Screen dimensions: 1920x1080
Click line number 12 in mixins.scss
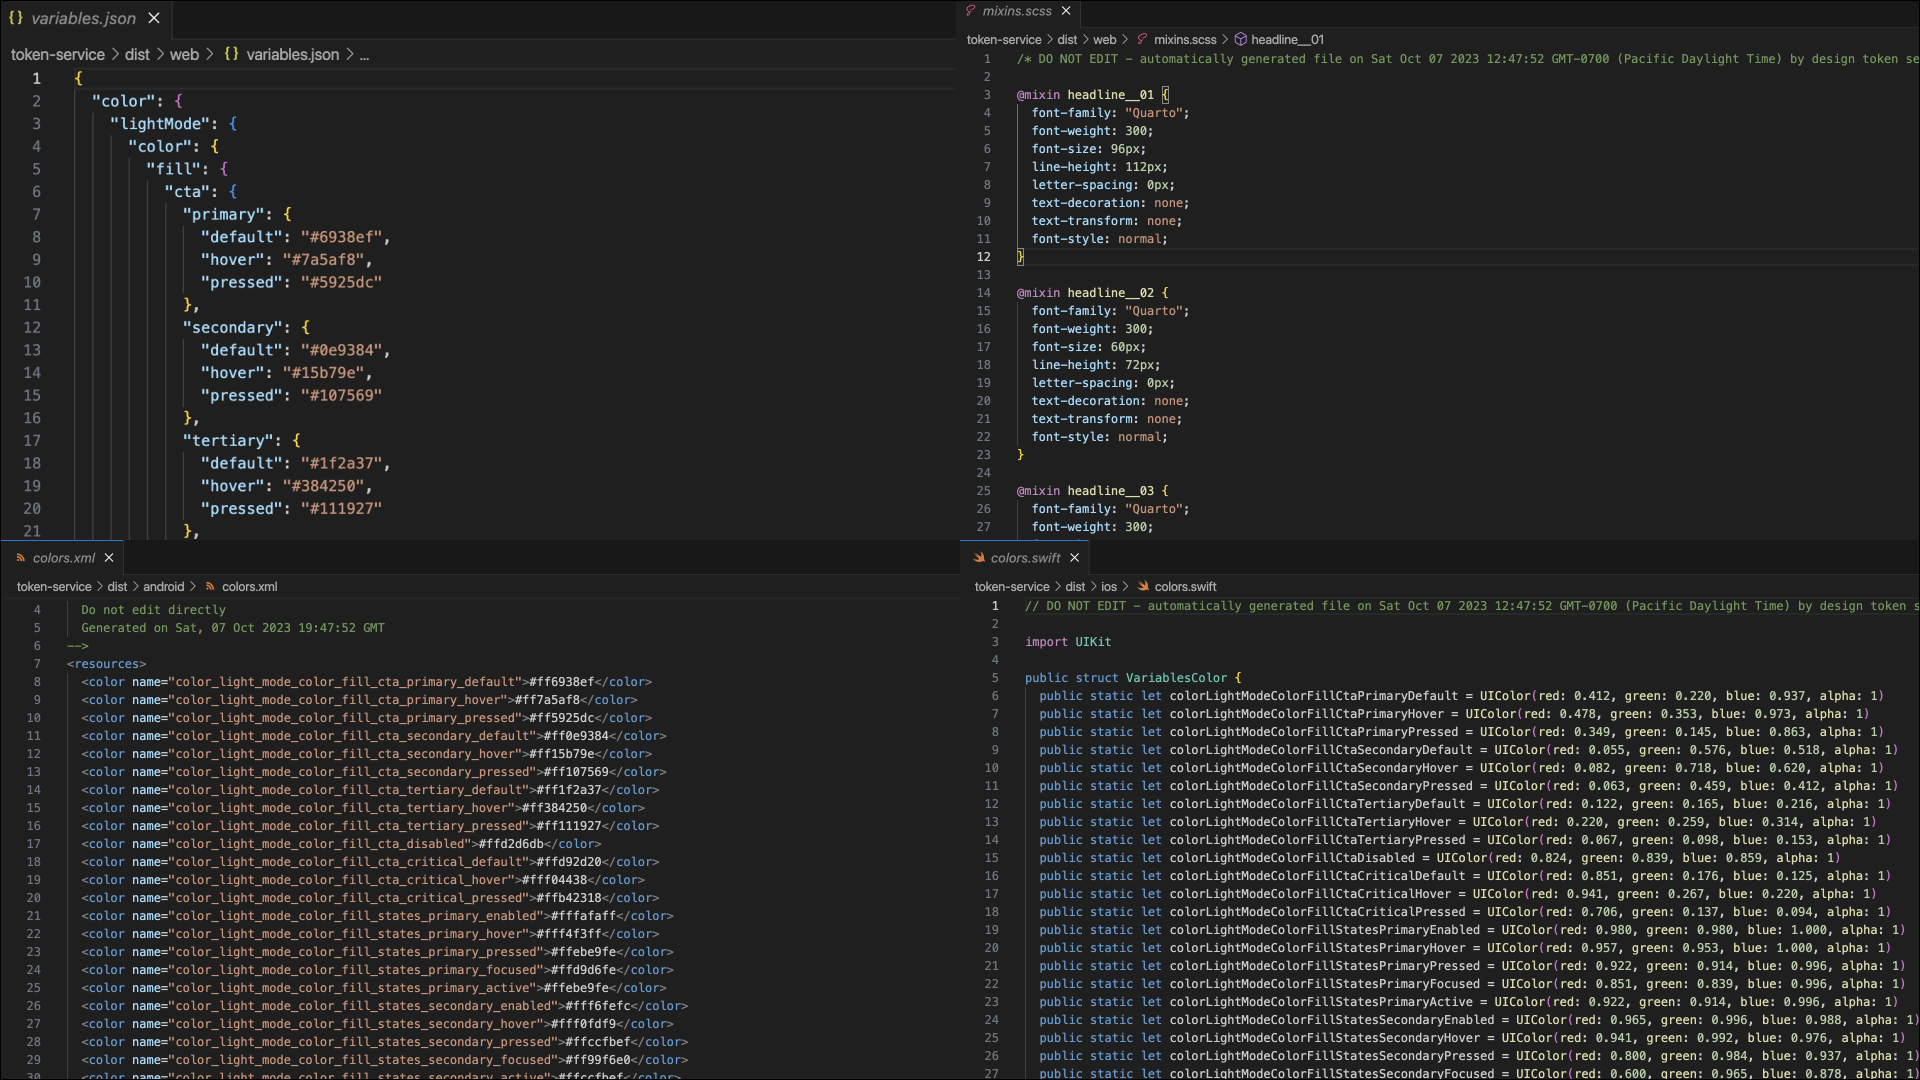(984, 257)
